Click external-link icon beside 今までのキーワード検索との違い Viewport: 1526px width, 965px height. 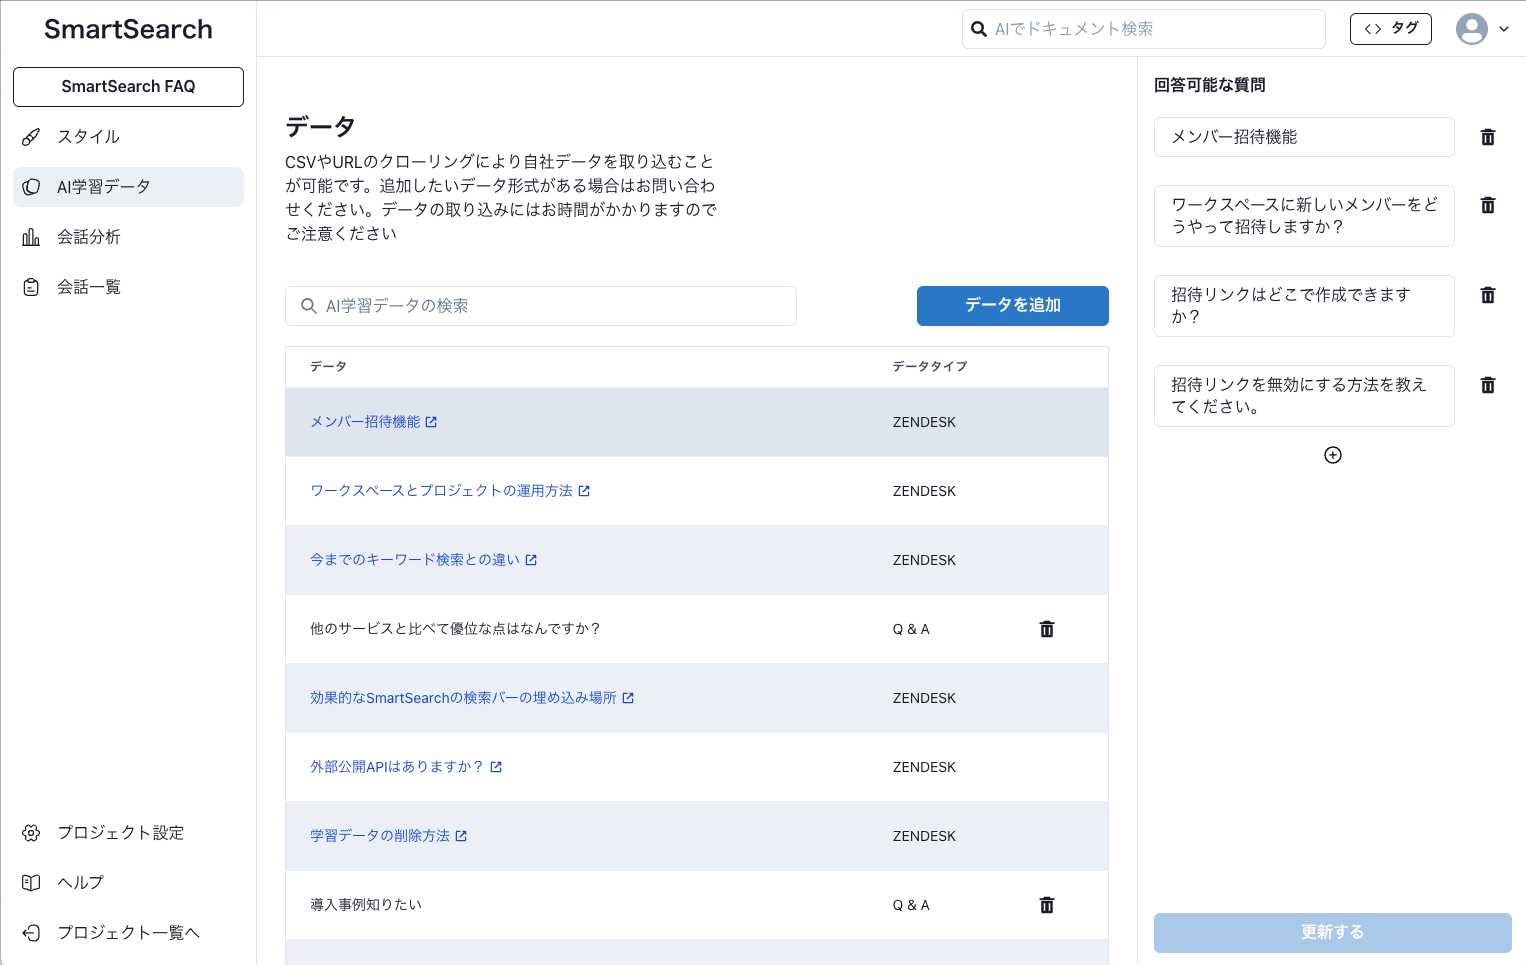(x=531, y=560)
